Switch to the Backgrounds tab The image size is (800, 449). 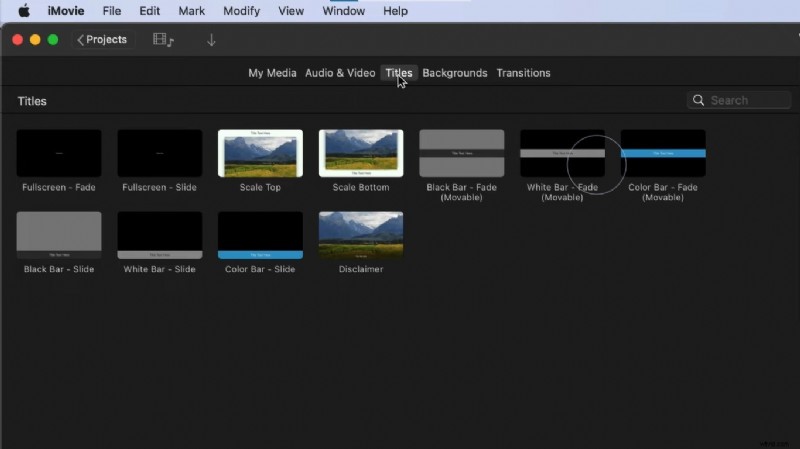coord(455,73)
